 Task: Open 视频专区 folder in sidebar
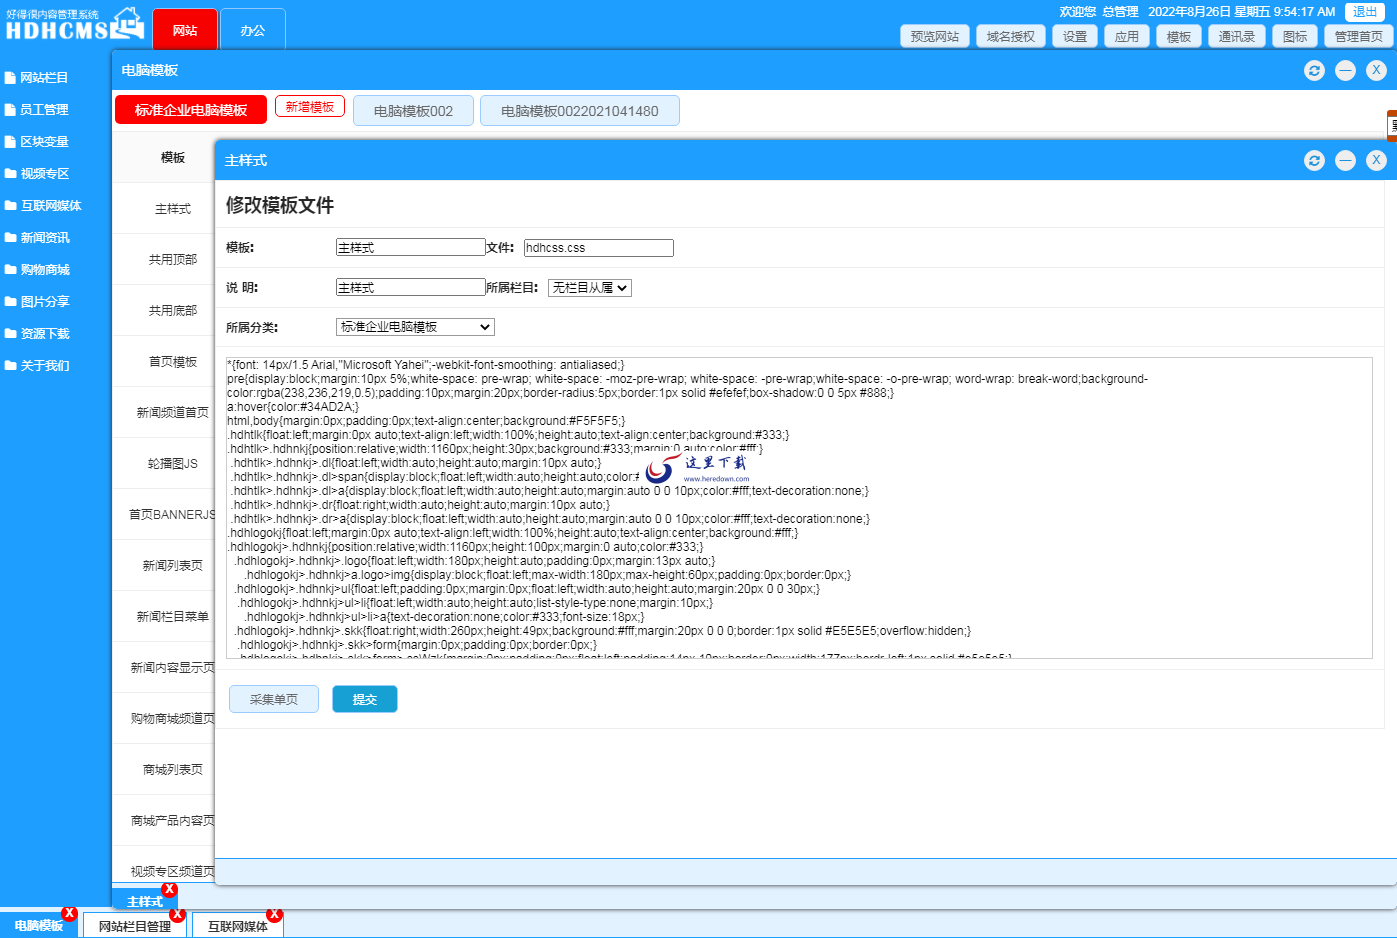(44, 174)
